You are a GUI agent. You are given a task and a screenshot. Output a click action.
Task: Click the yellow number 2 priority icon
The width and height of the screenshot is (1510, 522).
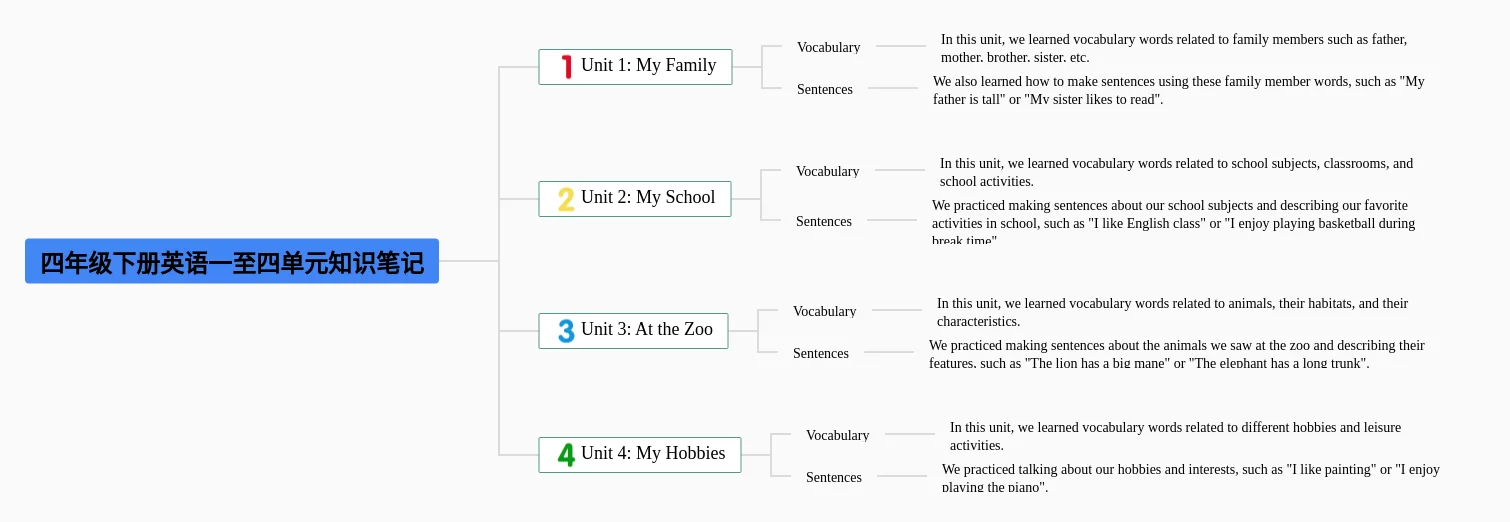click(x=566, y=199)
